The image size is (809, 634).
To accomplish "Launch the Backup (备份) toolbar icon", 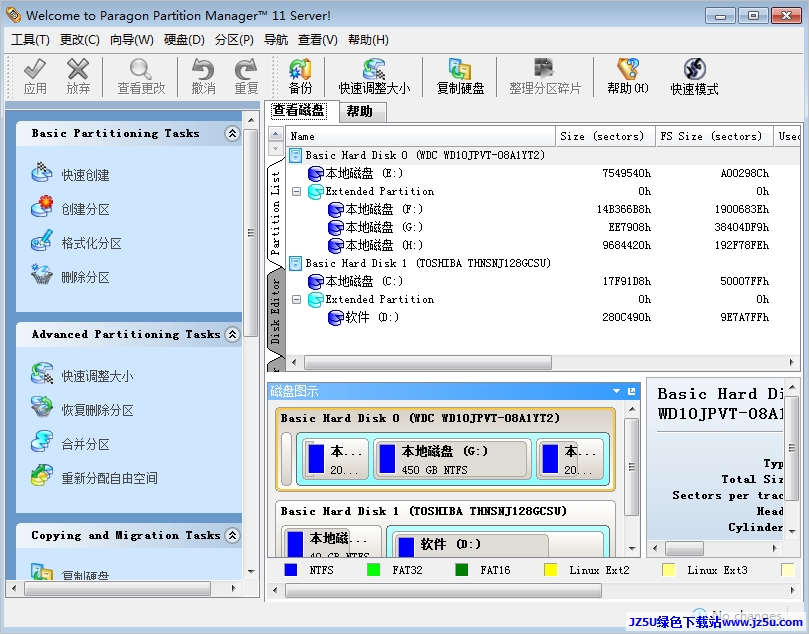I will point(300,70).
